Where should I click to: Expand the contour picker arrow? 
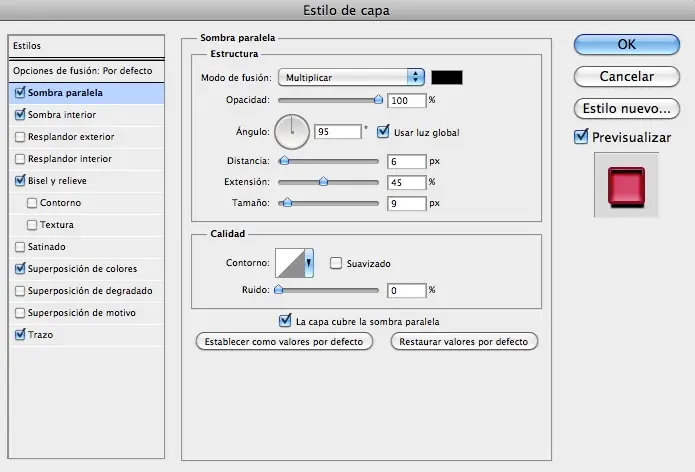click(x=309, y=263)
